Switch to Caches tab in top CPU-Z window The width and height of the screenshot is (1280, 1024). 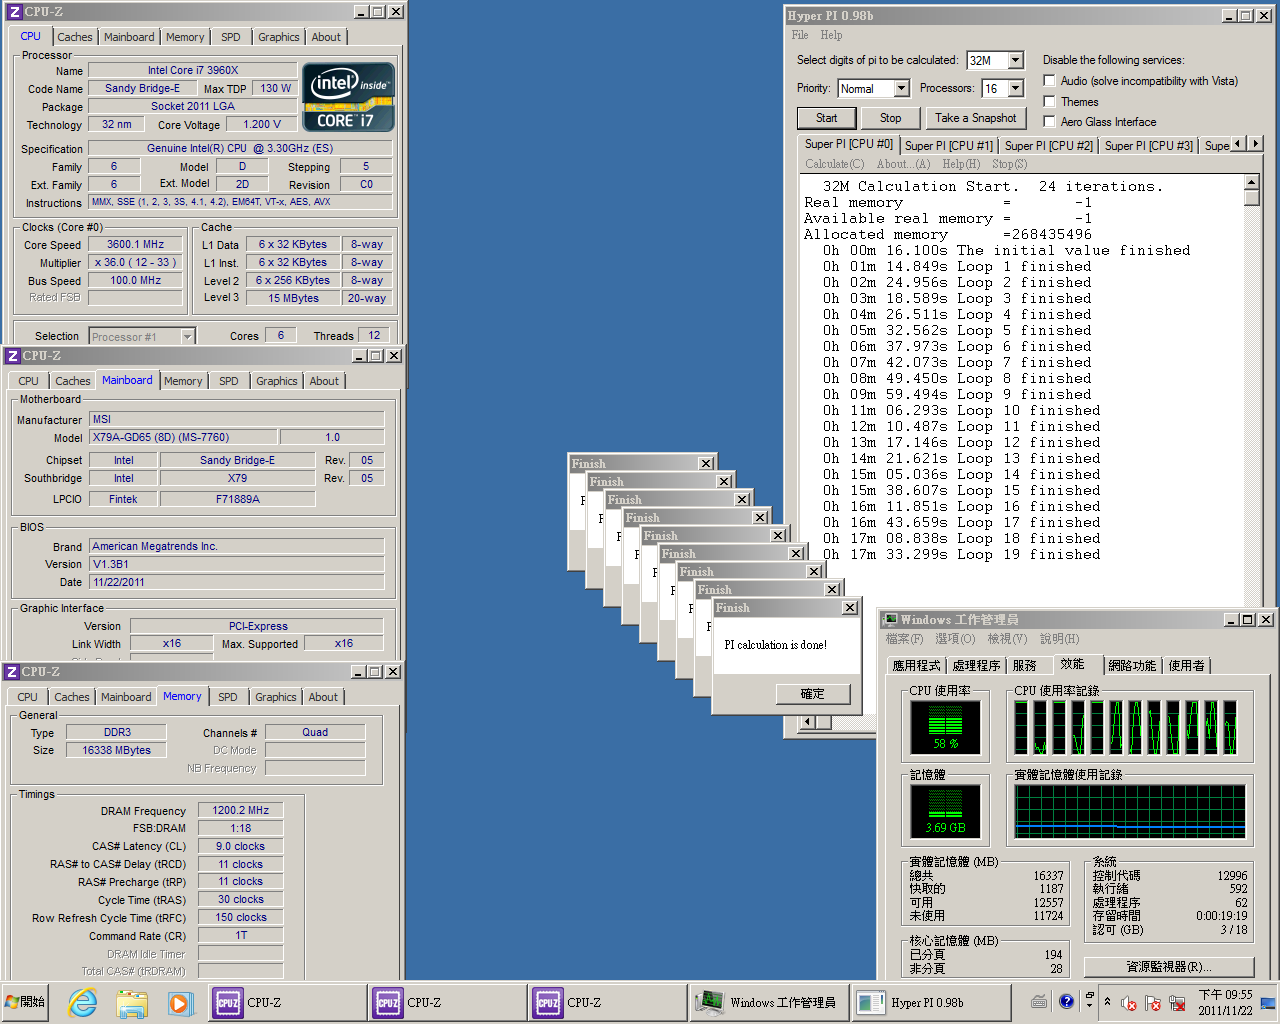click(75, 37)
